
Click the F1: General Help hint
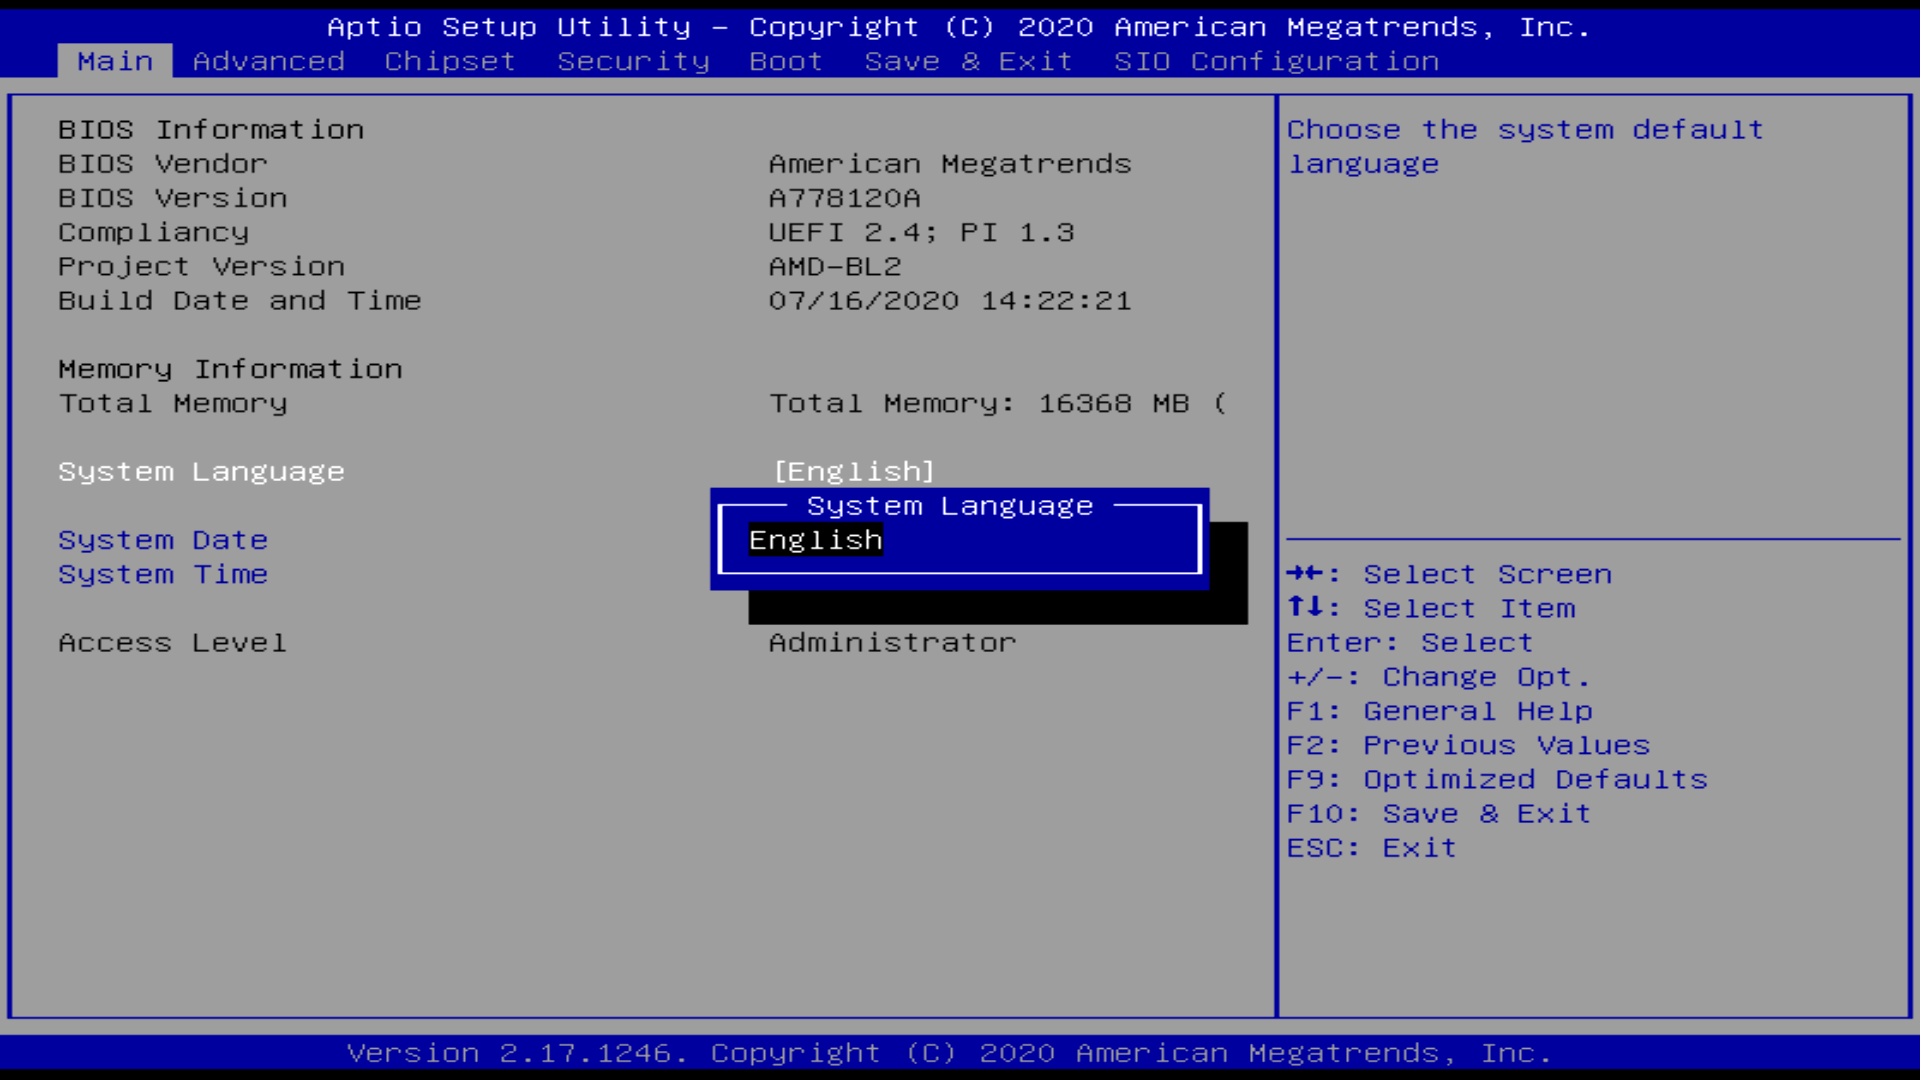1439,711
